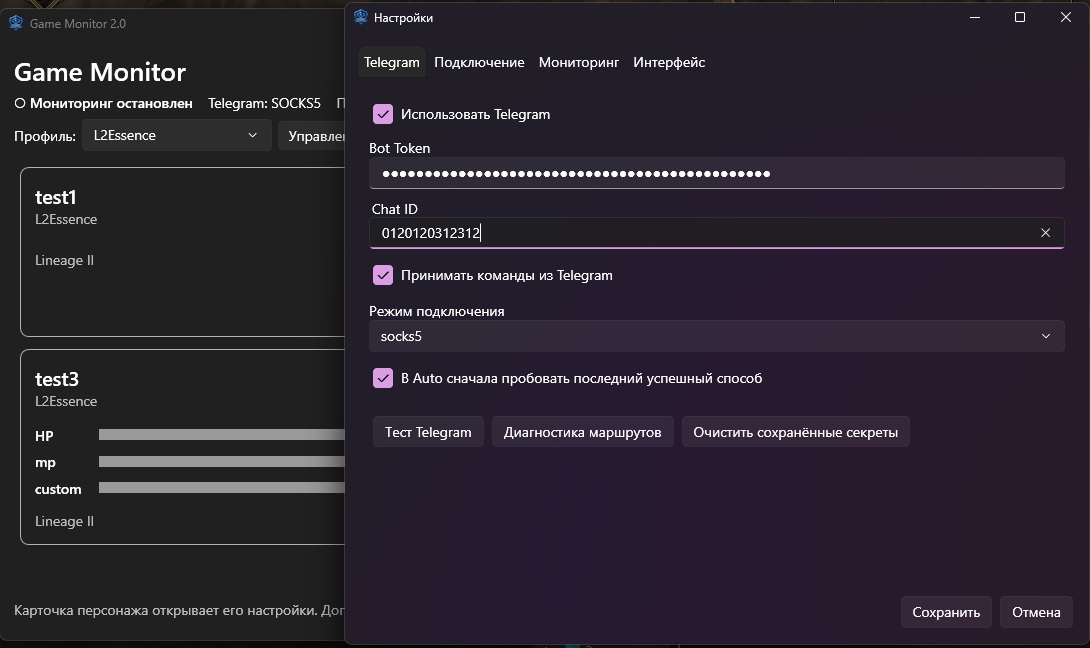The height and width of the screenshot is (648, 1090).
Task: Toggle the Использовать Telegram checkbox
Action: point(383,114)
